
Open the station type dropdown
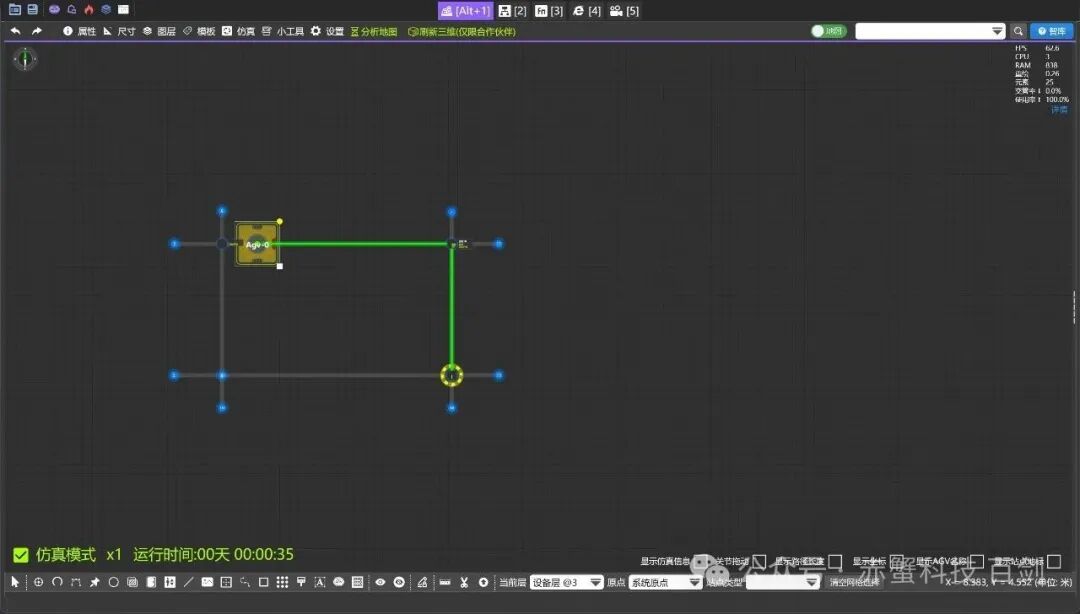[x=783, y=582]
